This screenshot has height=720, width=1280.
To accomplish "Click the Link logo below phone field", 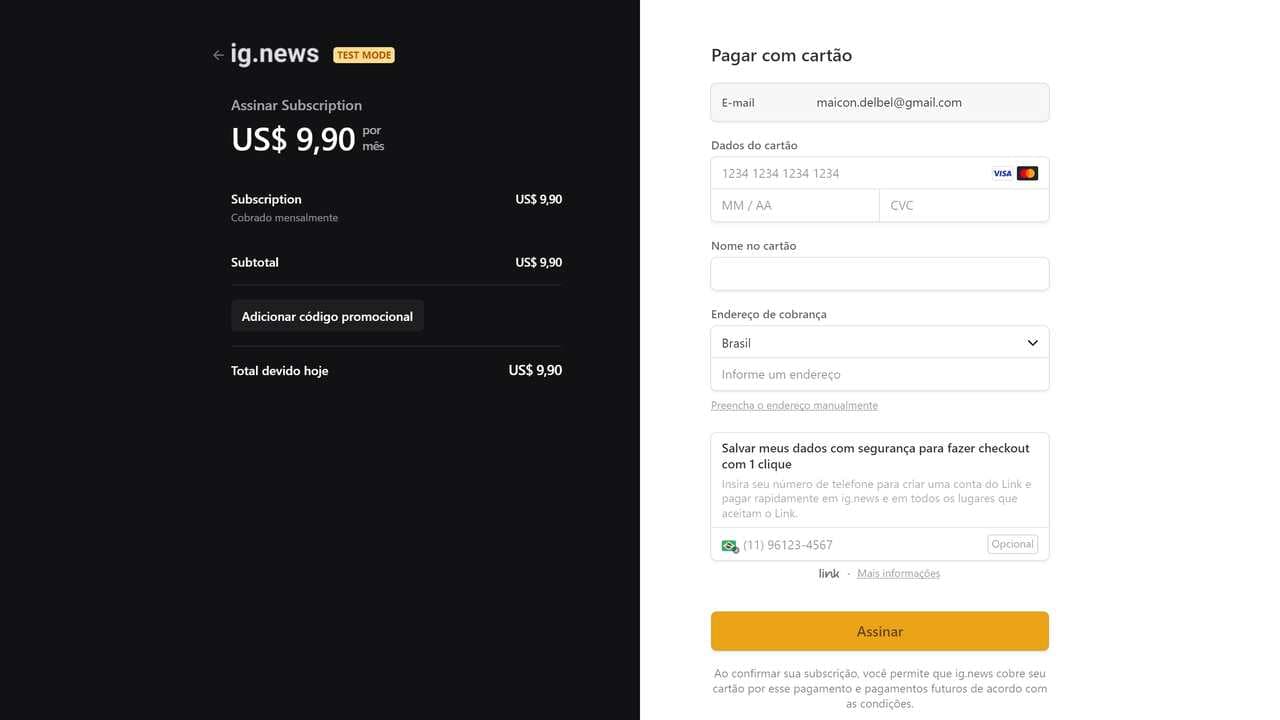I will coord(829,573).
